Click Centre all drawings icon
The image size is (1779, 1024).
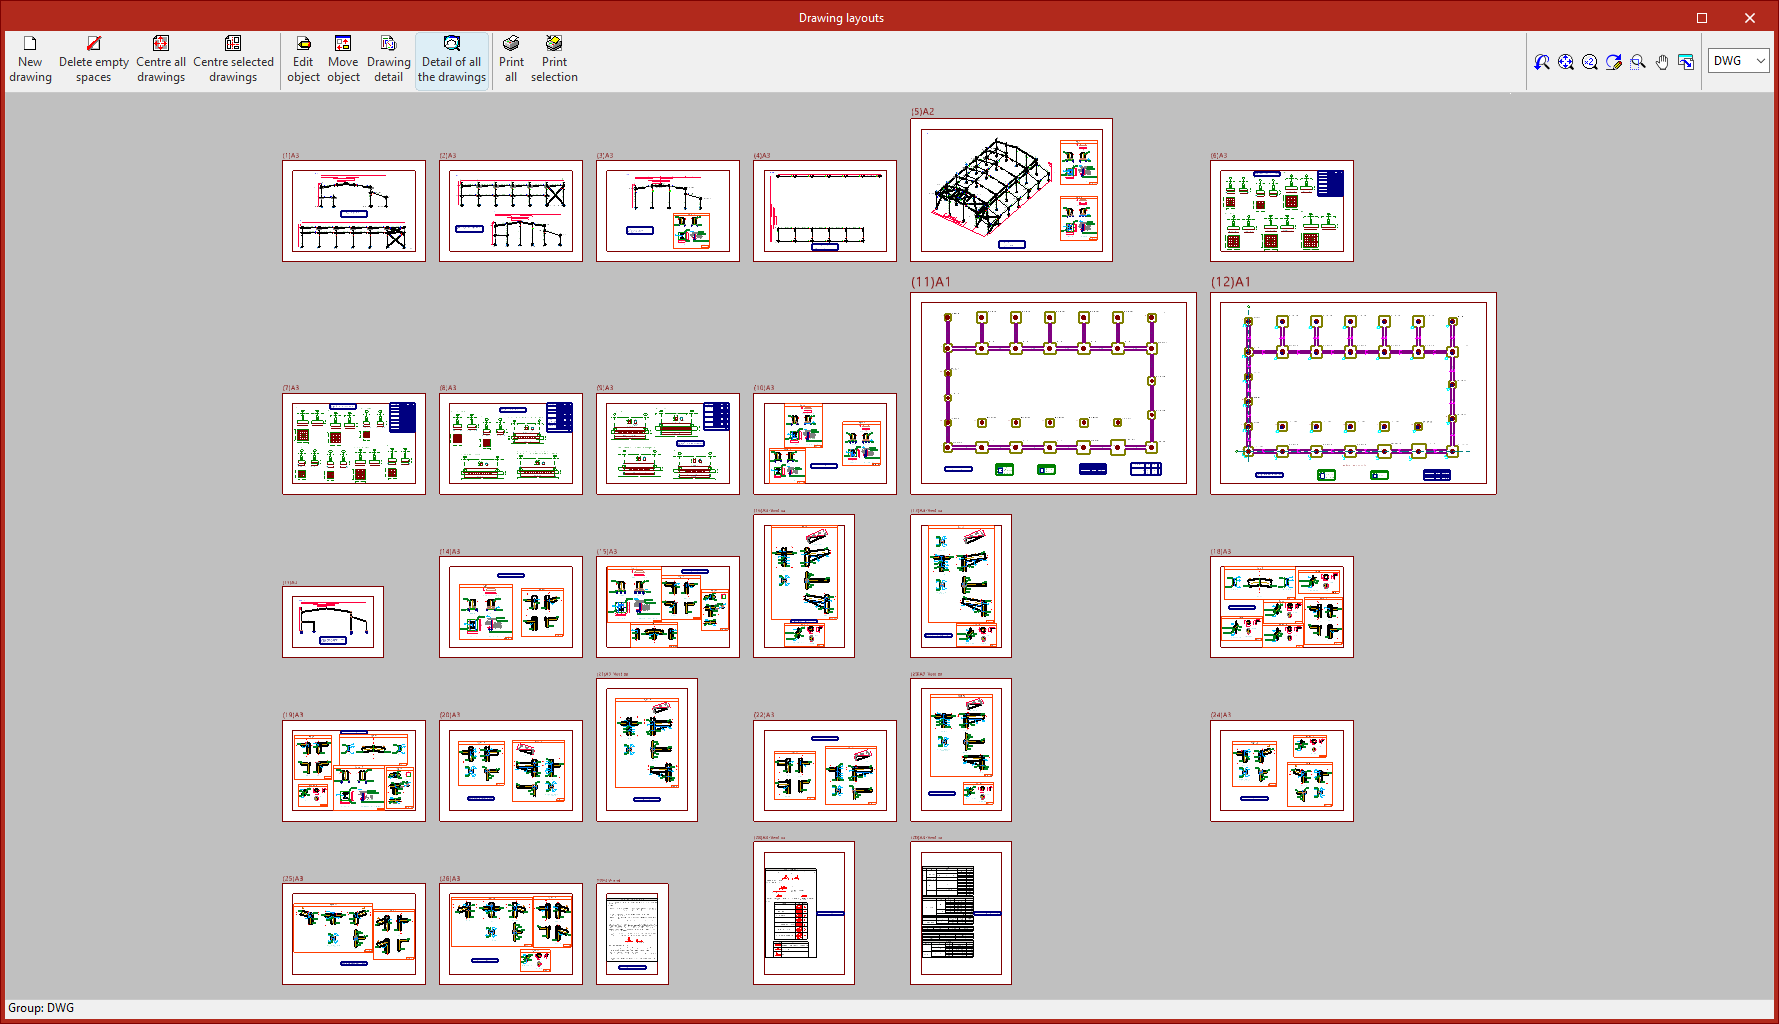click(x=161, y=60)
